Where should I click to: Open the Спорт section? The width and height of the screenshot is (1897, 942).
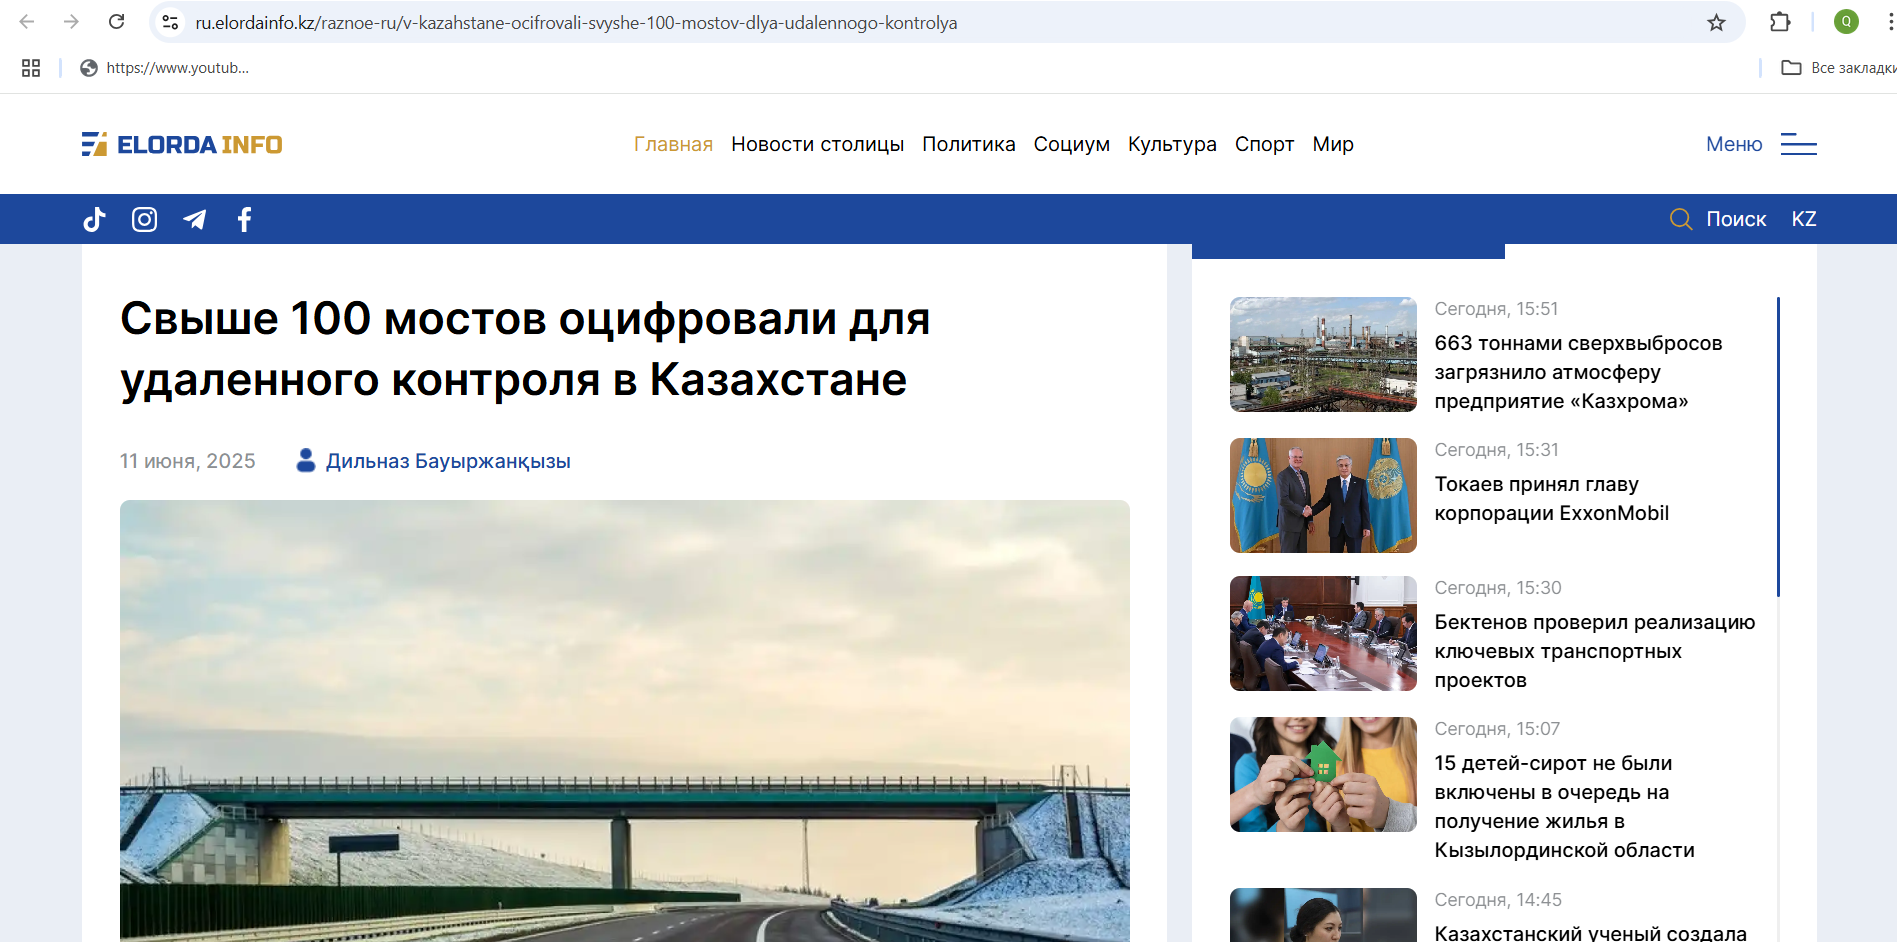pos(1264,144)
